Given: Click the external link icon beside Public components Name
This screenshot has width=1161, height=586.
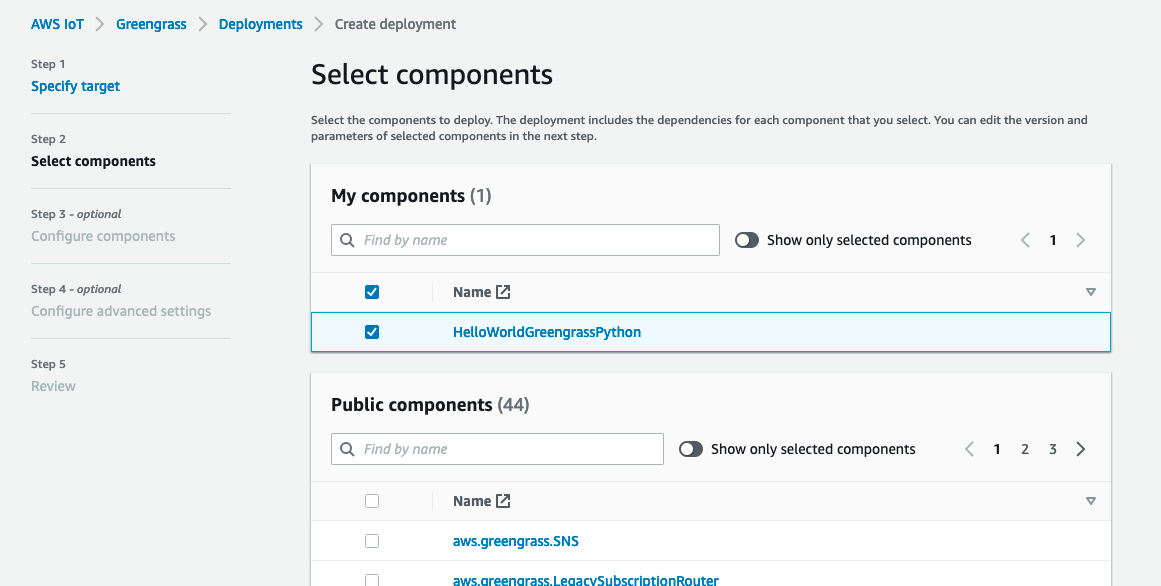Looking at the screenshot, I should [x=503, y=501].
